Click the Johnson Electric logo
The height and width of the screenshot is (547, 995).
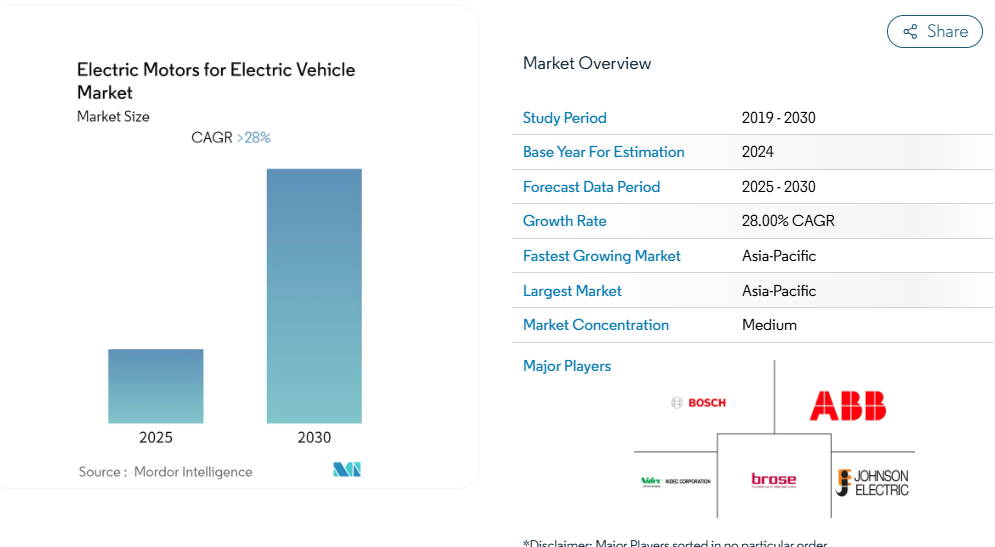873,482
